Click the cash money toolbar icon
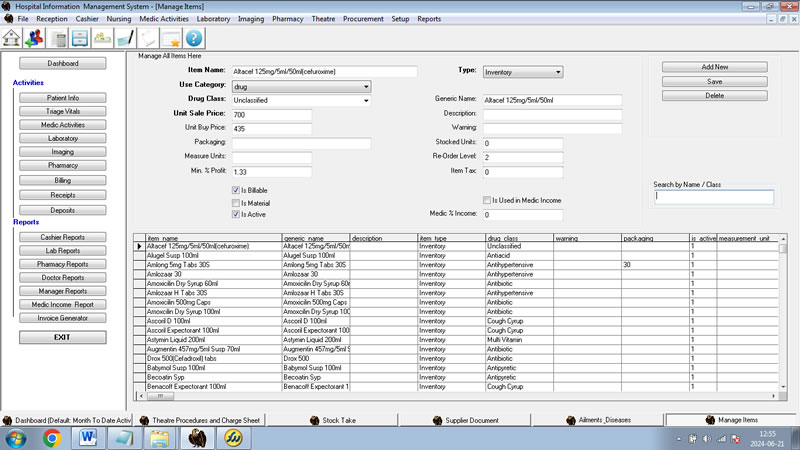Image resolution: width=800 pixels, height=450 pixels. (102, 38)
